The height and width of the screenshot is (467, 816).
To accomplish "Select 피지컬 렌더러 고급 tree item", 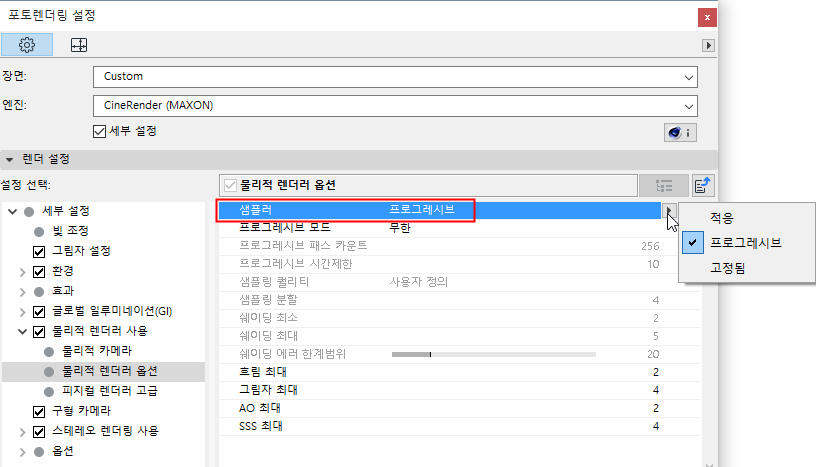I will [x=110, y=391].
